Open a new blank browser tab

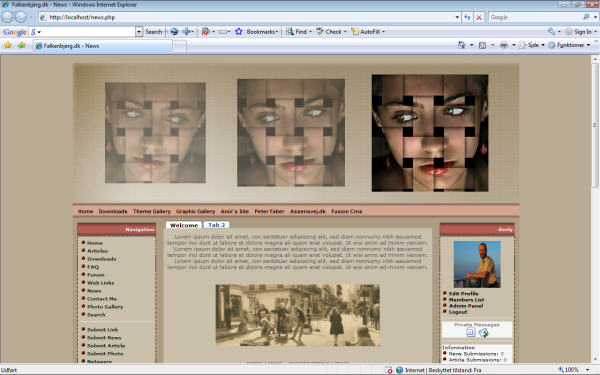pyautogui.click(x=180, y=46)
